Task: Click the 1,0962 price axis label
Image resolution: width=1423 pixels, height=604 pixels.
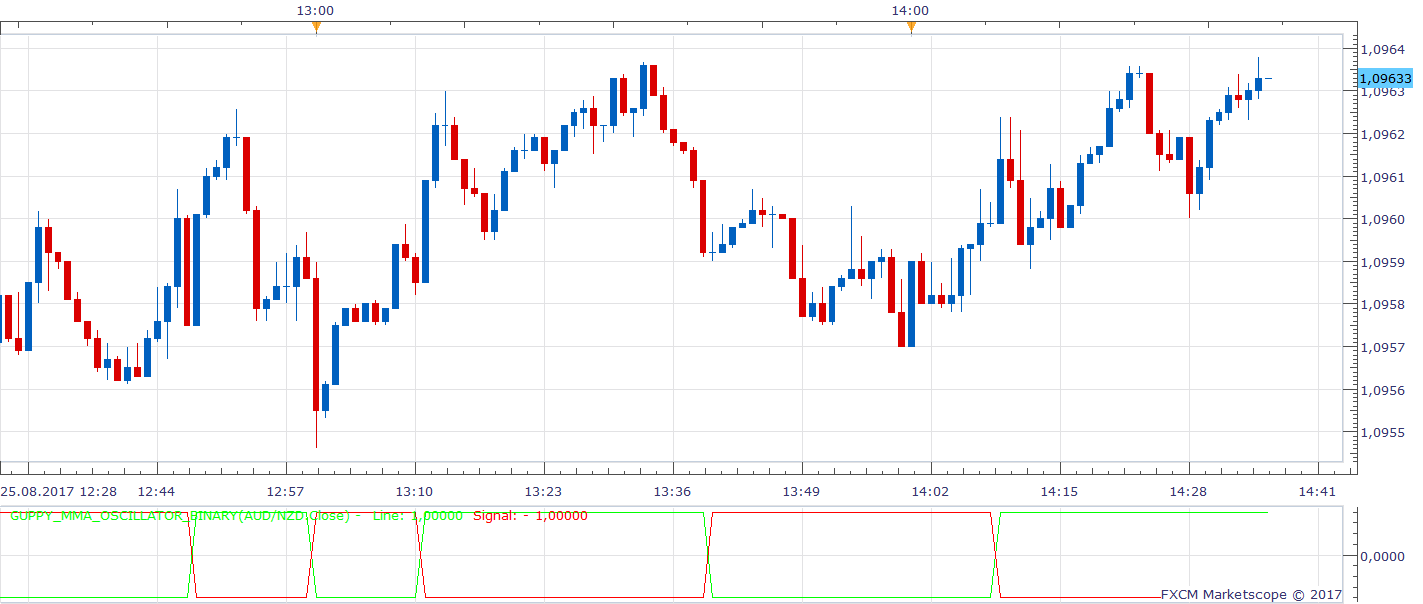Action: pyautogui.click(x=1385, y=134)
